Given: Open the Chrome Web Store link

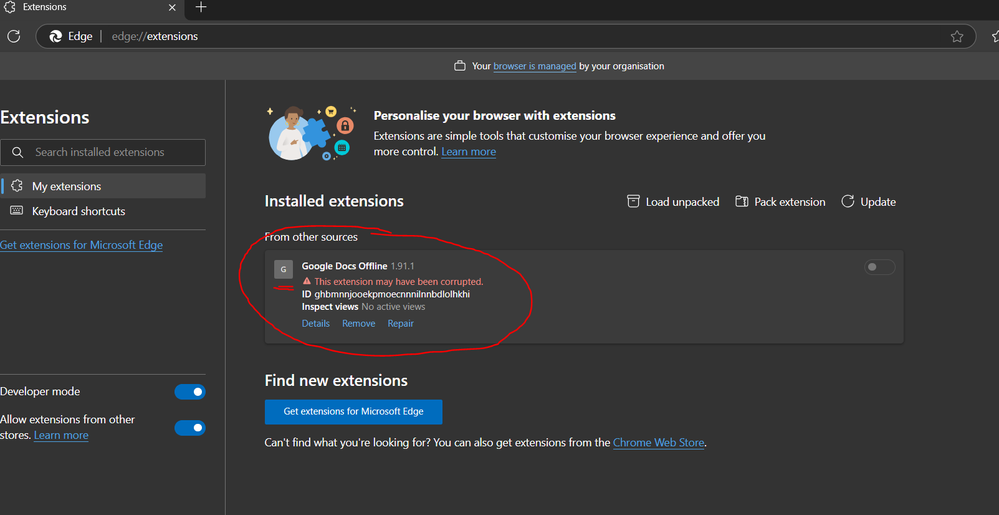Looking at the screenshot, I should (659, 442).
